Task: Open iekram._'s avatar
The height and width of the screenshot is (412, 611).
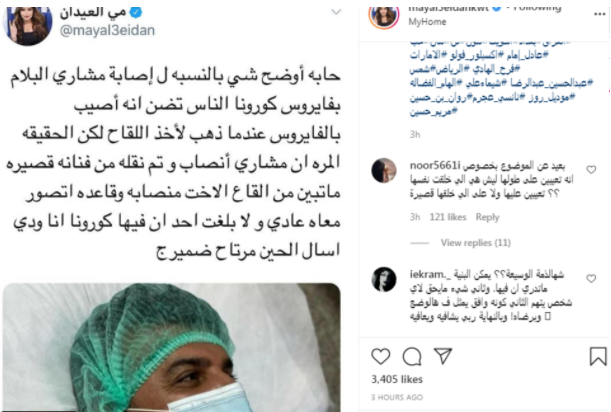Action: coord(384,279)
